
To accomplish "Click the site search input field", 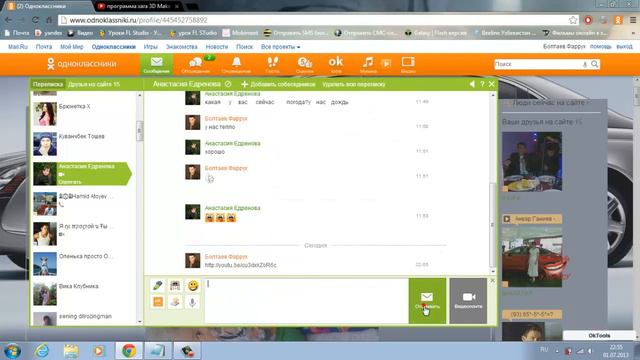I will pyautogui.click(x=538, y=64).
